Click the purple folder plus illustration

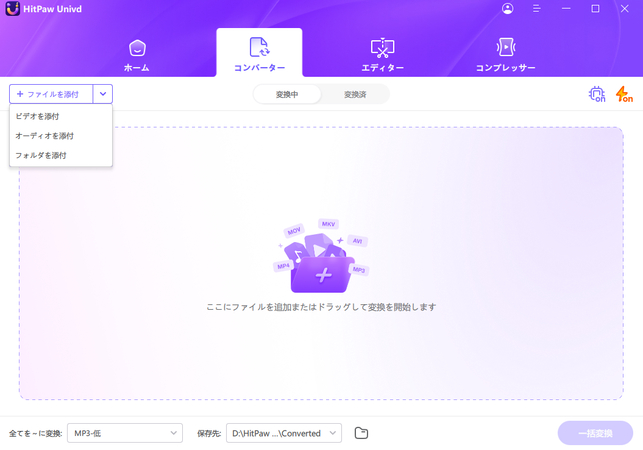pyautogui.click(x=321, y=256)
